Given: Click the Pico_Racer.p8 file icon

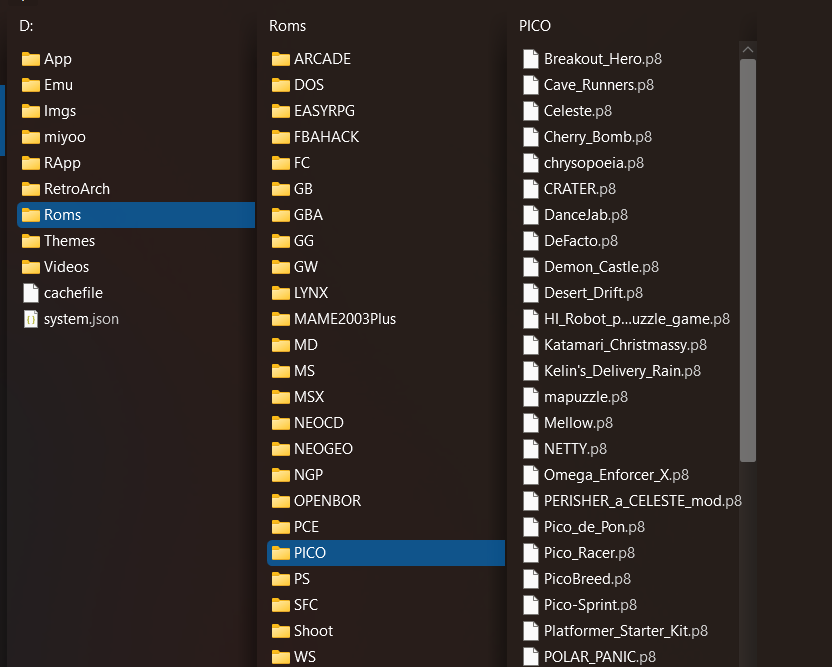Looking at the screenshot, I should click(531, 553).
